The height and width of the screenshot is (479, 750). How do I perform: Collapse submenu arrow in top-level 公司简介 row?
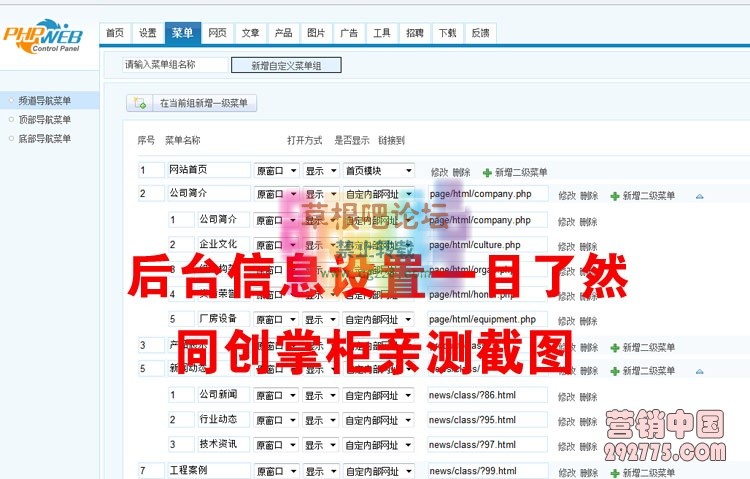click(700, 196)
